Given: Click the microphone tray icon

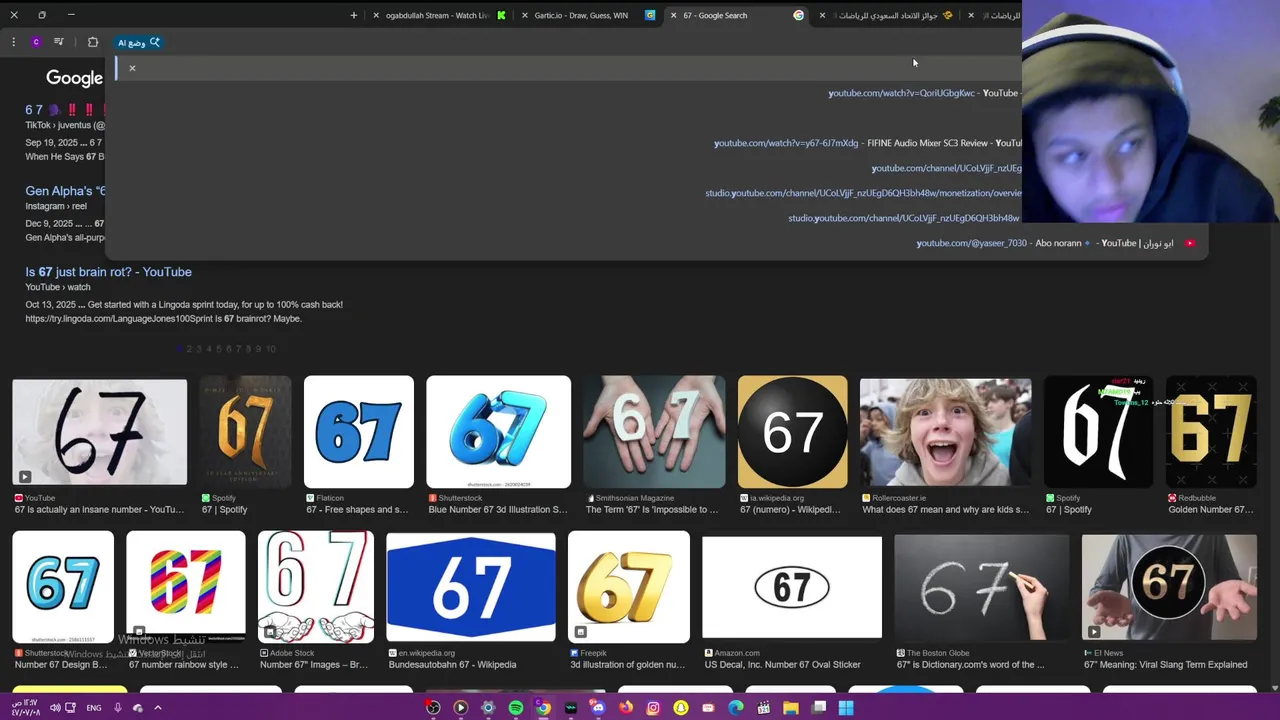Looking at the screenshot, I should point(118,708).
